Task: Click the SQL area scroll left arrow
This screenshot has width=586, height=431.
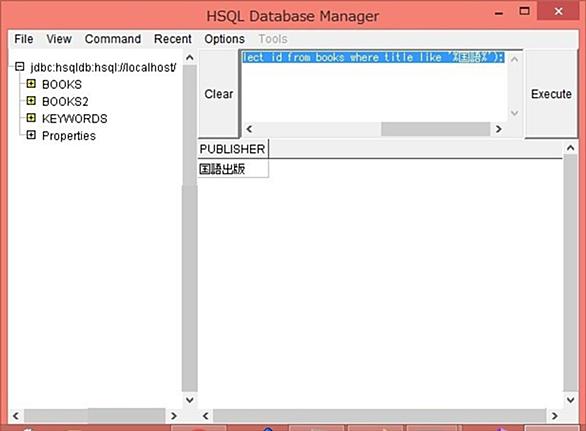Action: [x=249, y=129]
